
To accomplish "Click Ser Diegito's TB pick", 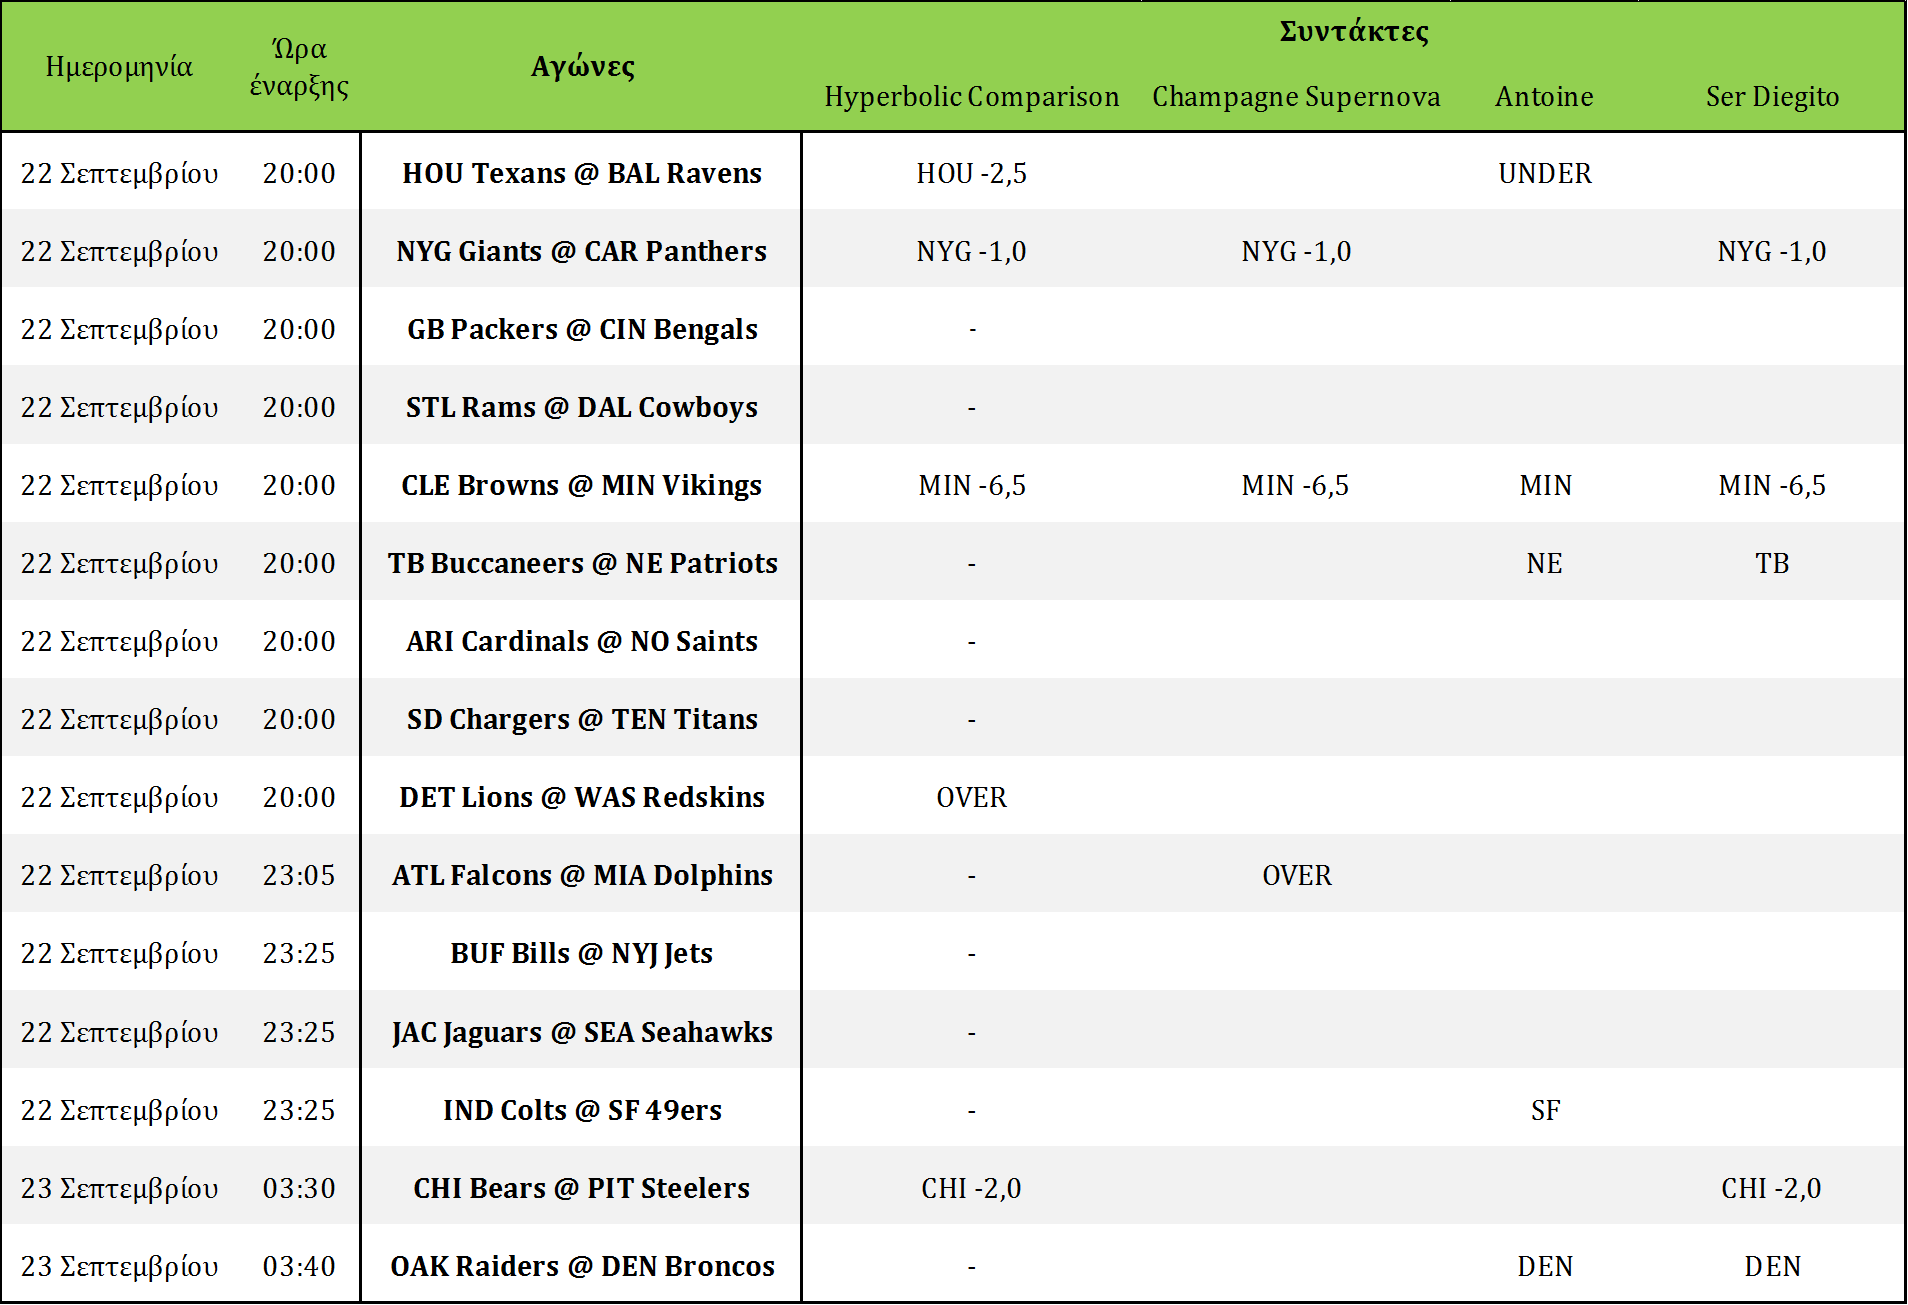I will click(x=1772, y=564).
